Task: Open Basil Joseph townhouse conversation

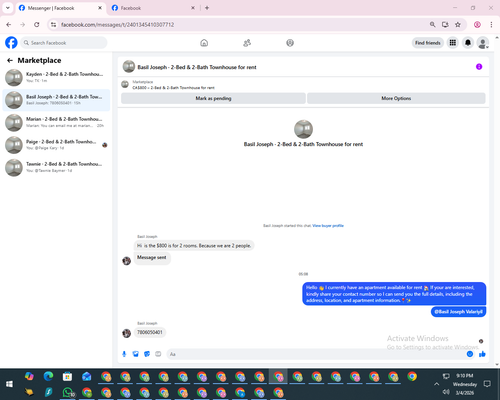Action: click(x=56, y=100)
